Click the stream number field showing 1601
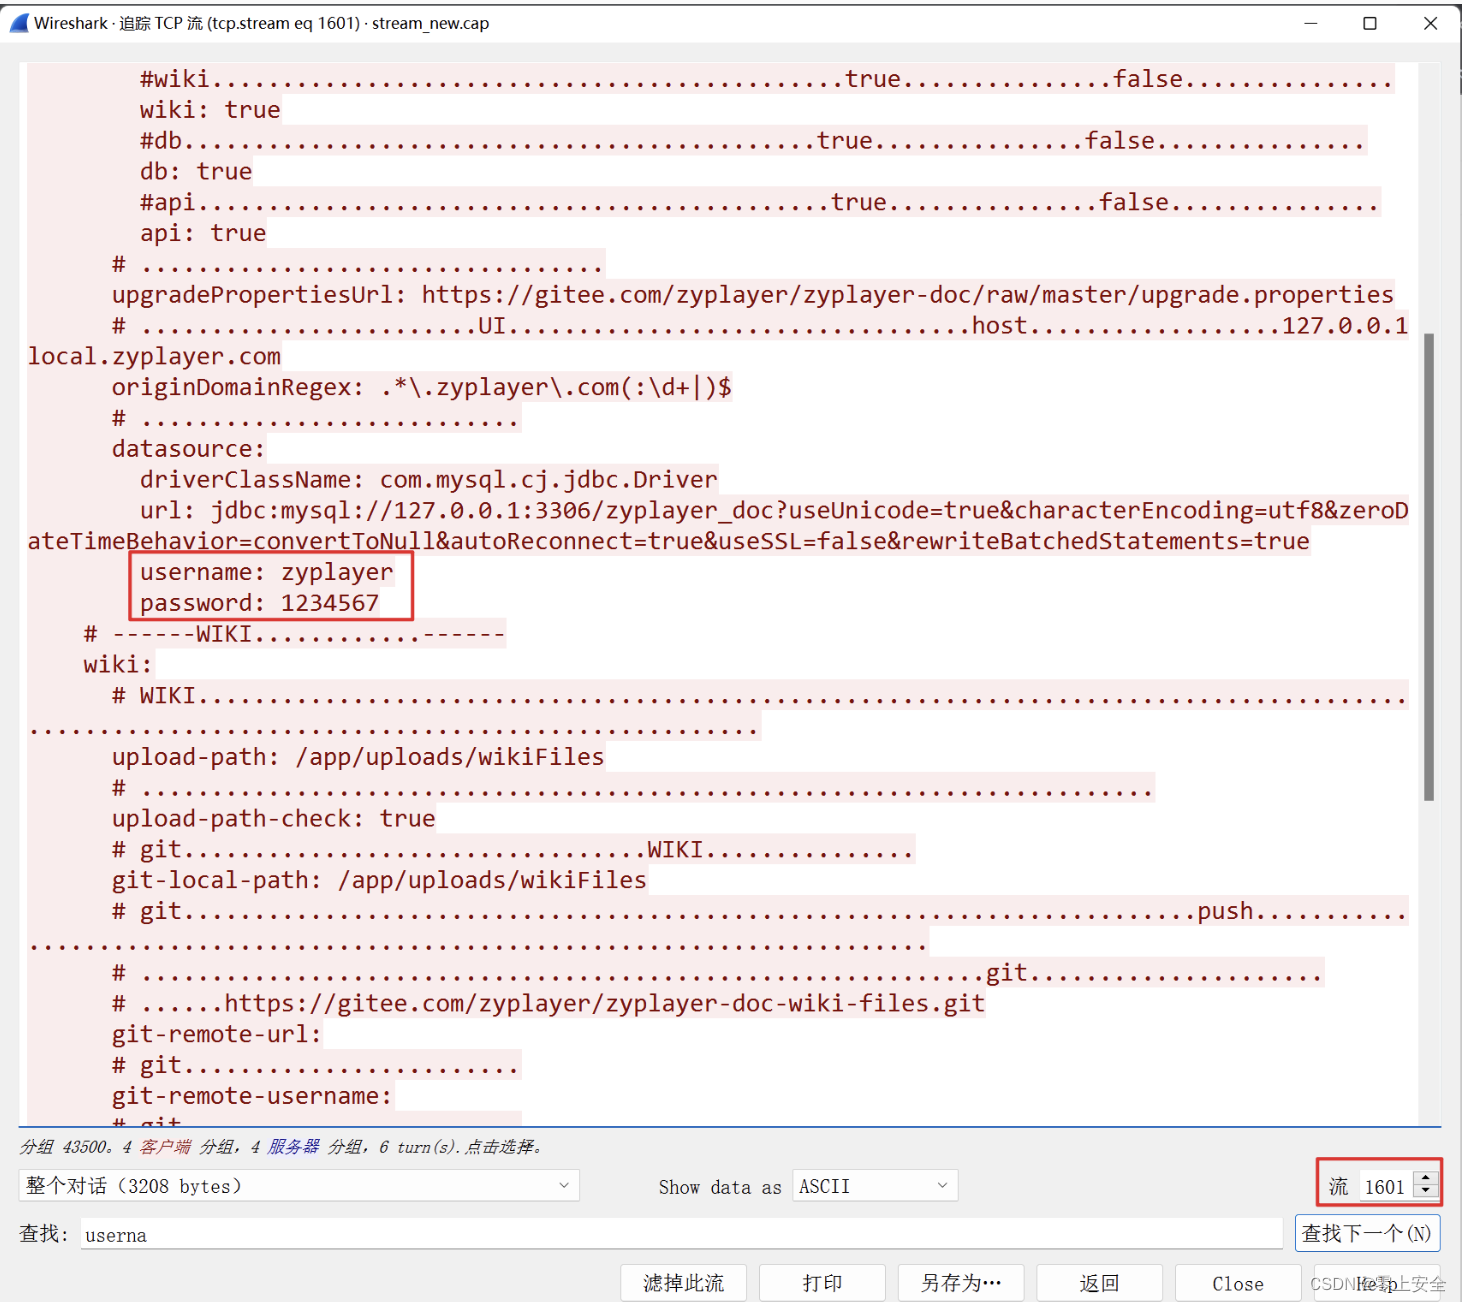 (1386, 1187)
